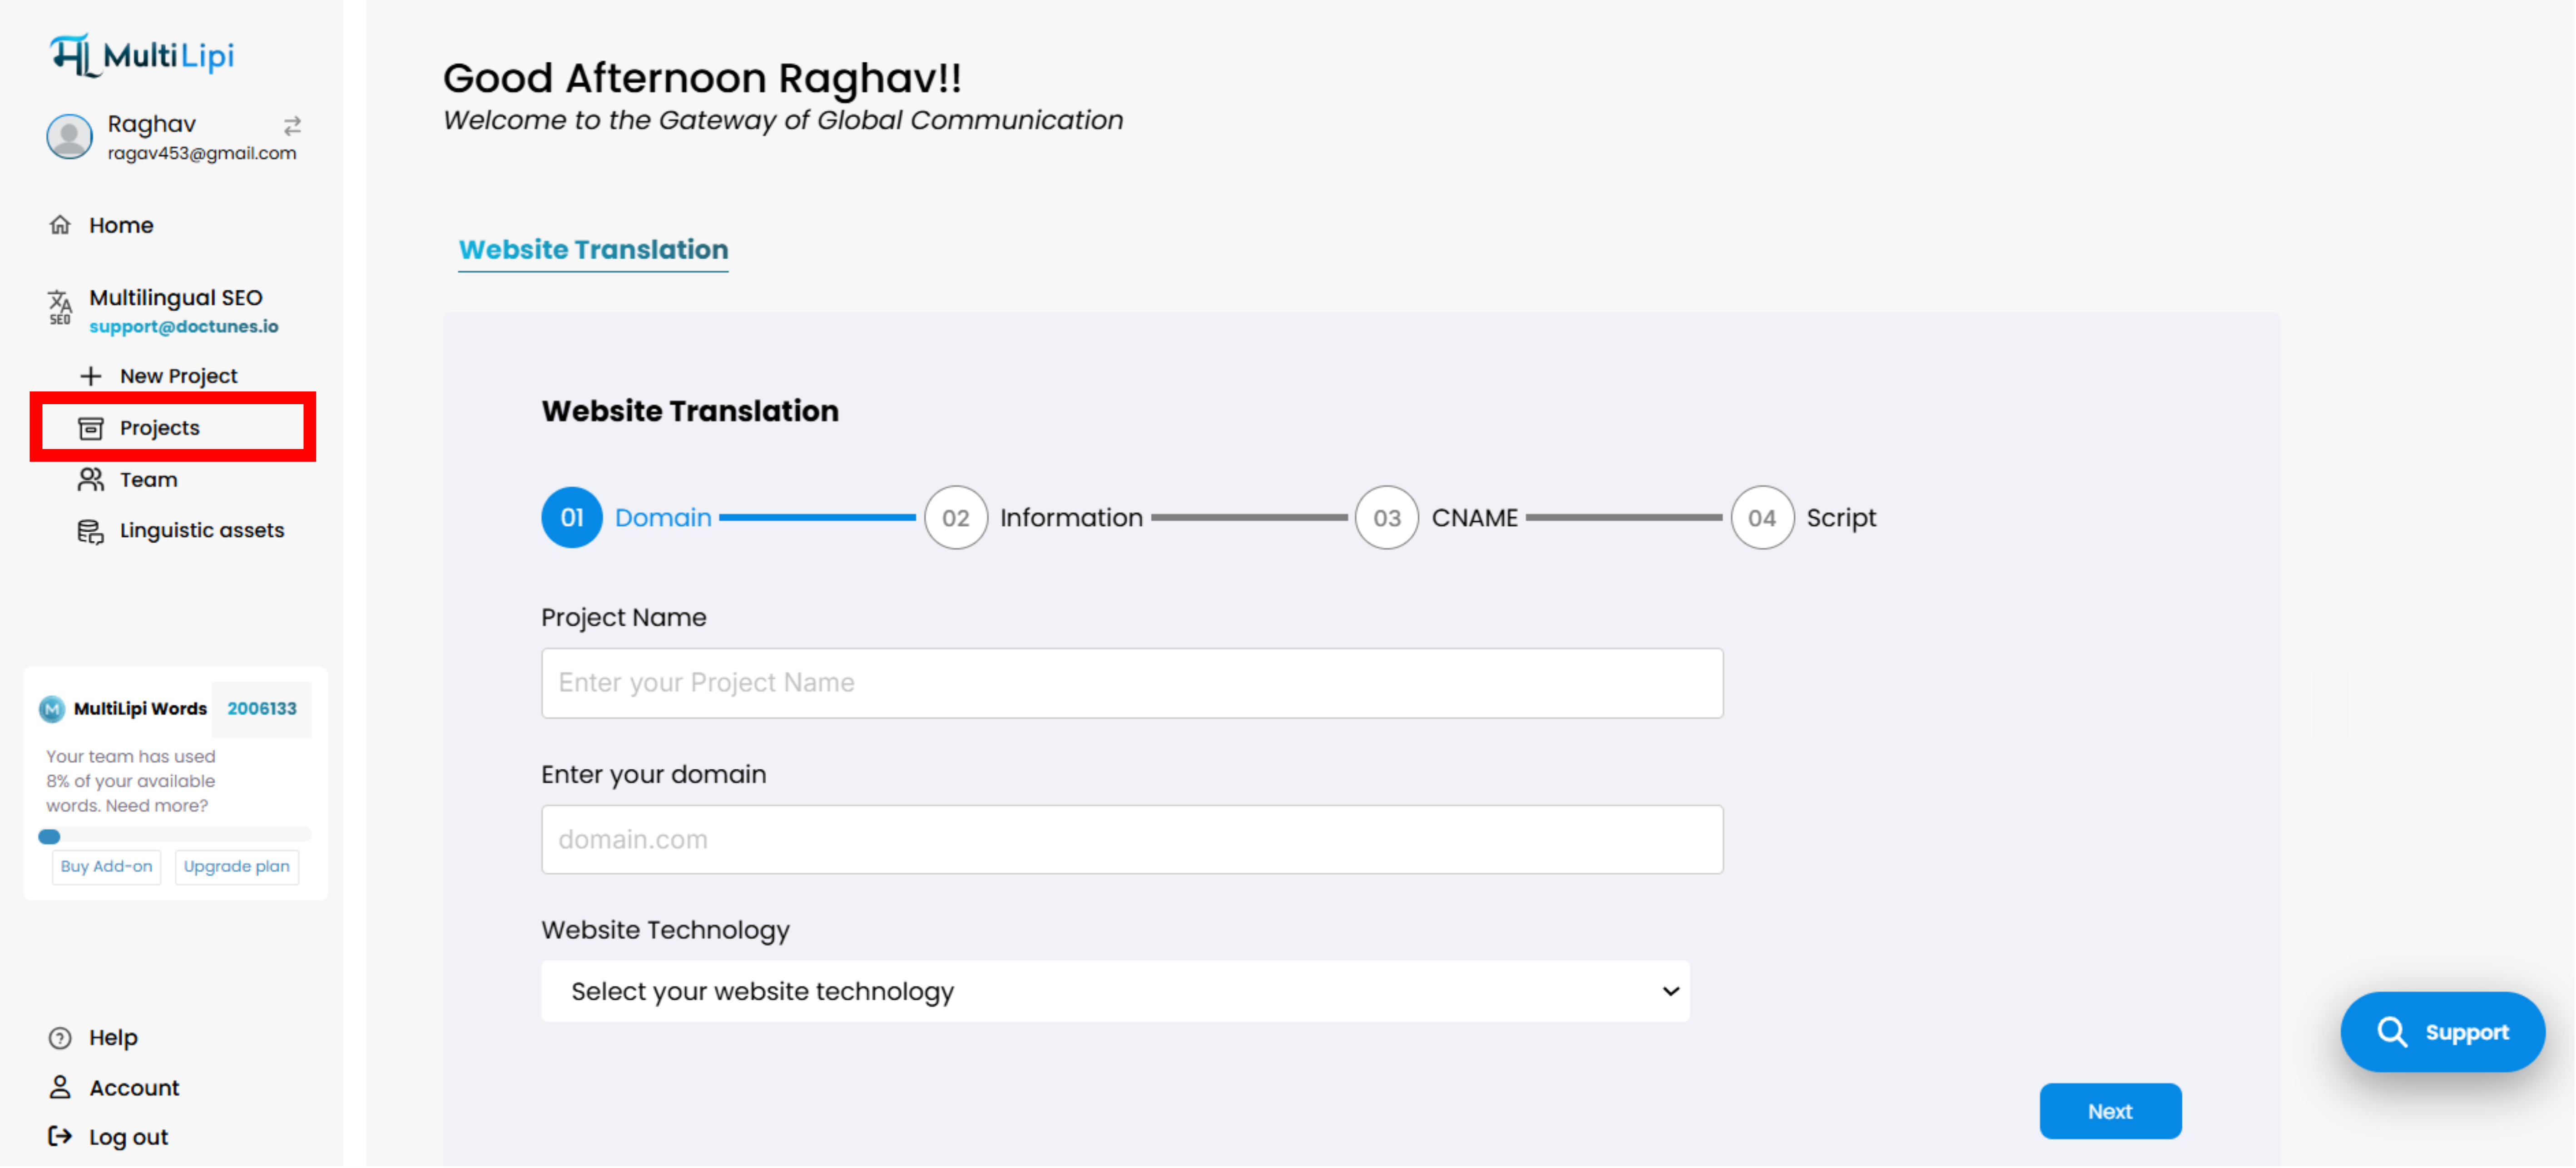Open the Multilingual SEO section
Screen dimensions: 2576x1168
tap(176, 298)
